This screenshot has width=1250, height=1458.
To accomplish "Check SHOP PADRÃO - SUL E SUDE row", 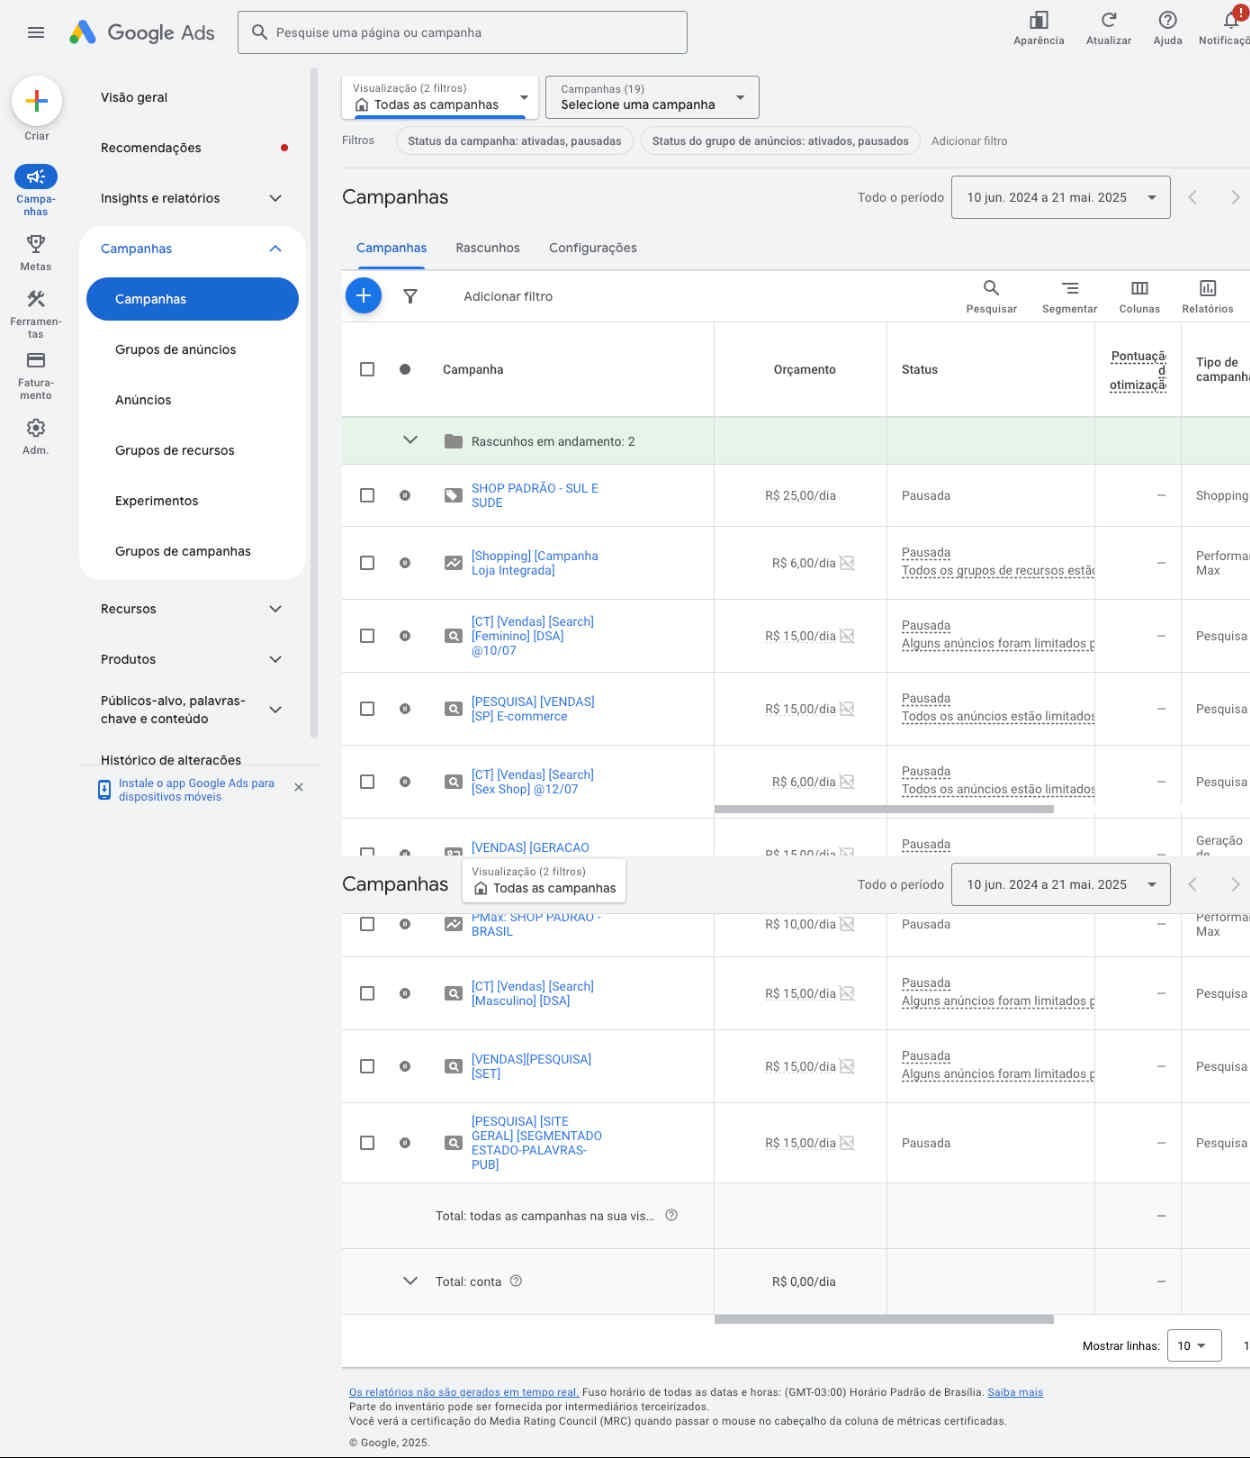I will pyautogui.click(x=367, y=495).
